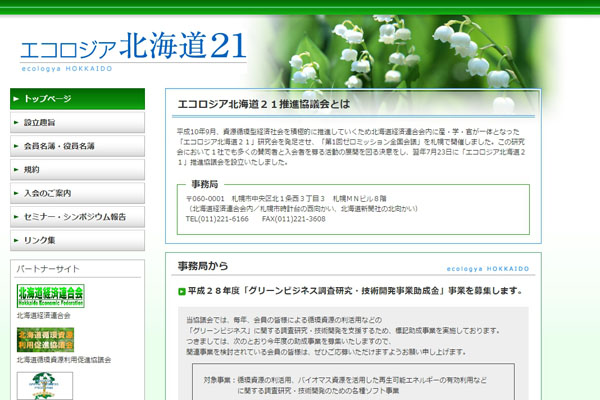The image size is (600, 400).
Task: Click ecologya HOKKAIDO text beside 事務局から
Action: [x=488, y=269]
